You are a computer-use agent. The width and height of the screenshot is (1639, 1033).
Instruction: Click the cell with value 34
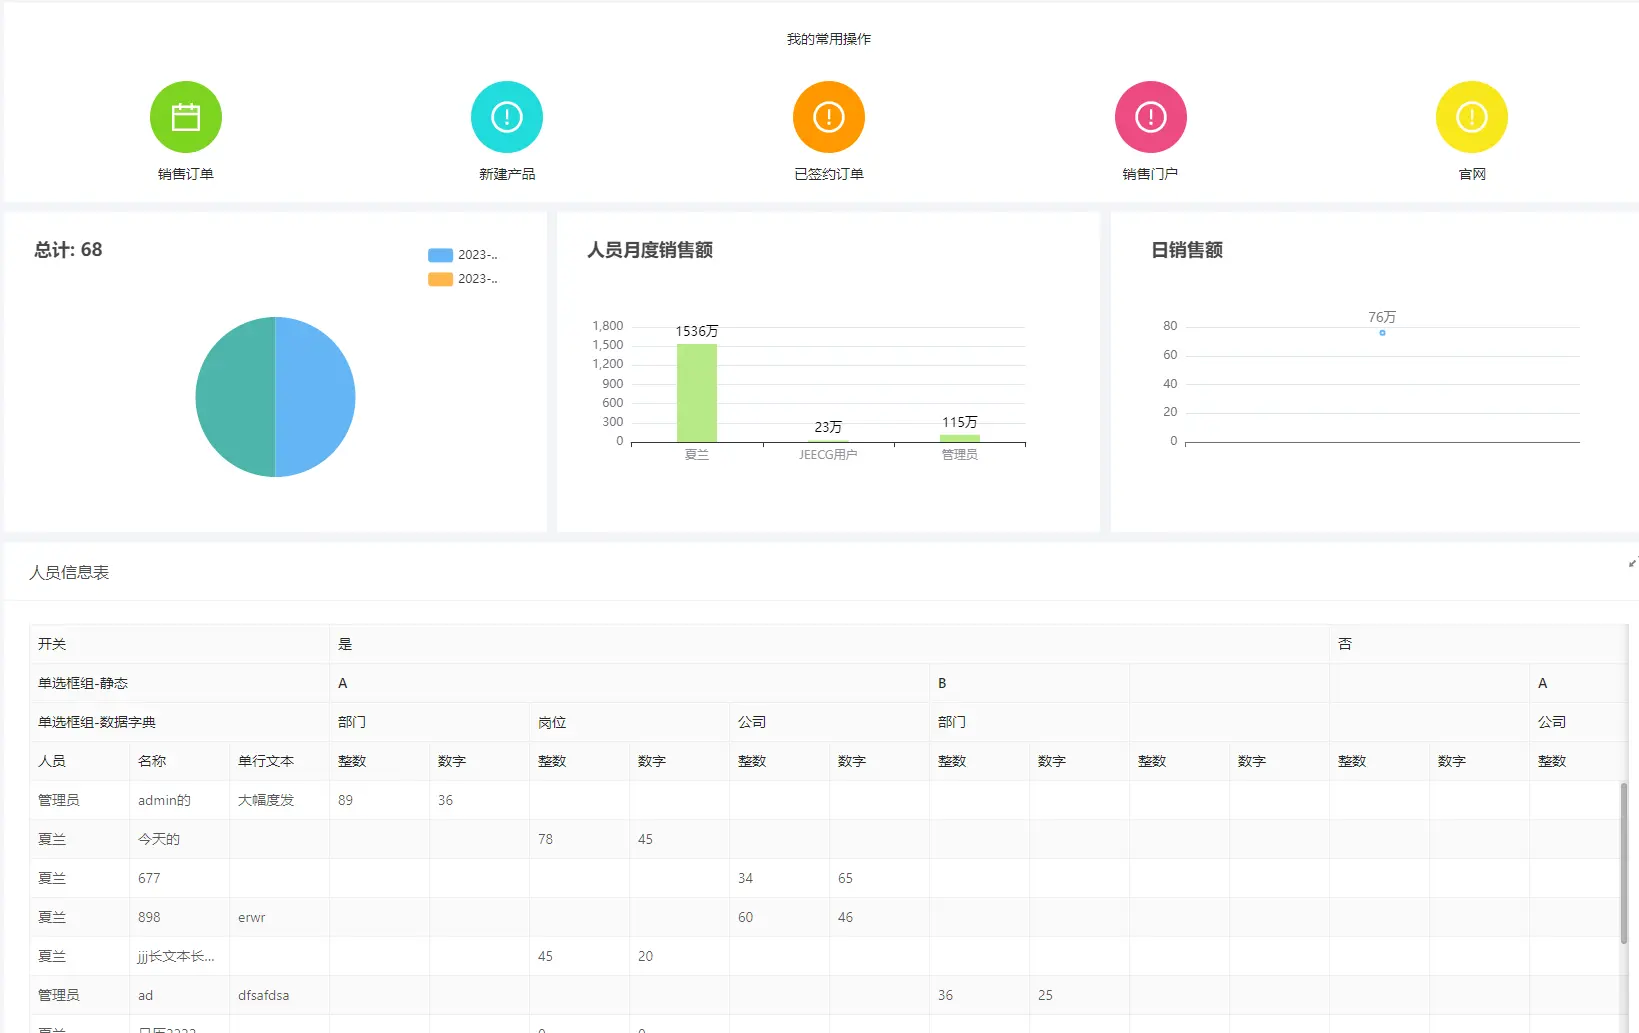coord(780,878)
